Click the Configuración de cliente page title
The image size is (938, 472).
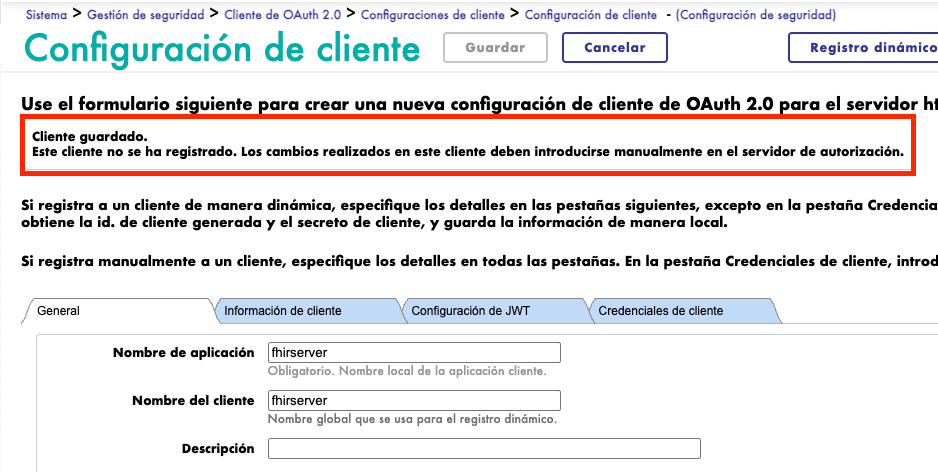tap(222, 48)
